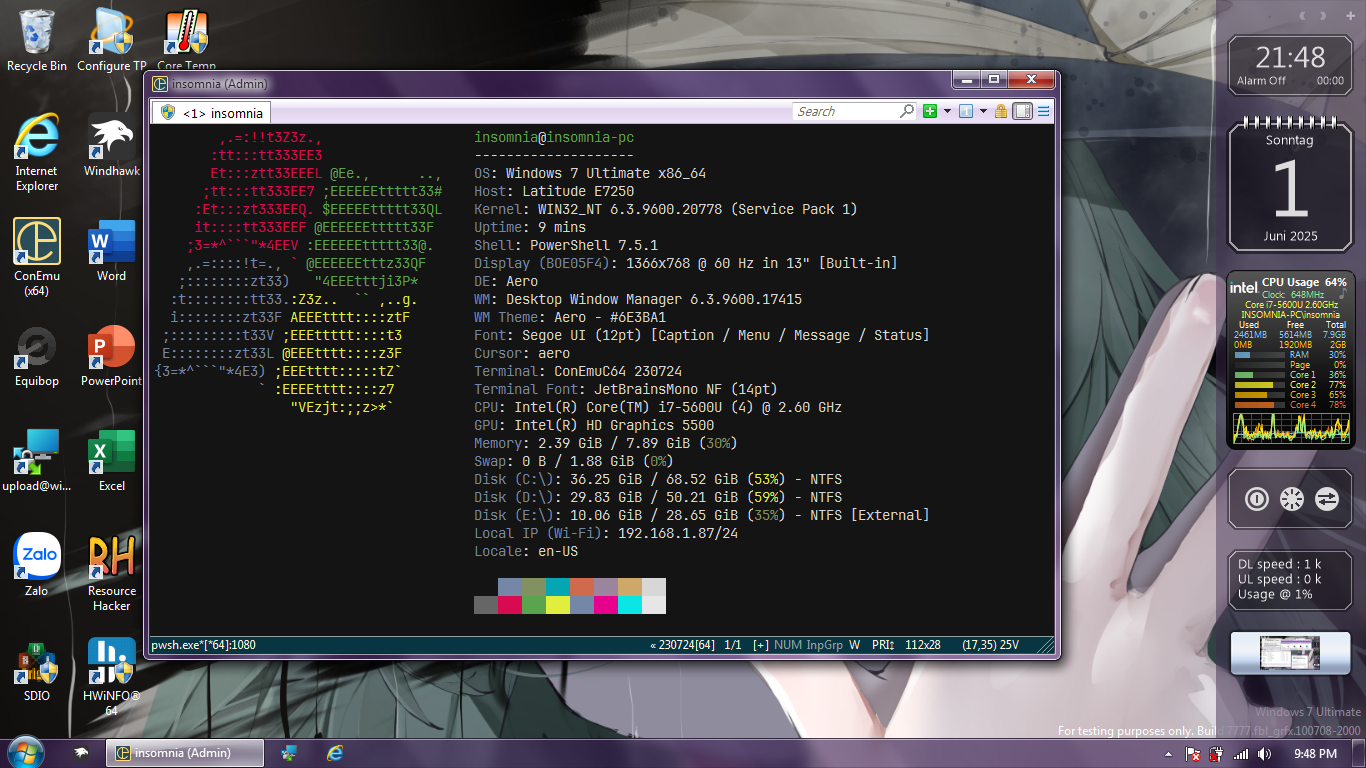Open the Windows Start button
The image size is (1366, 768).
pos(25,752)
